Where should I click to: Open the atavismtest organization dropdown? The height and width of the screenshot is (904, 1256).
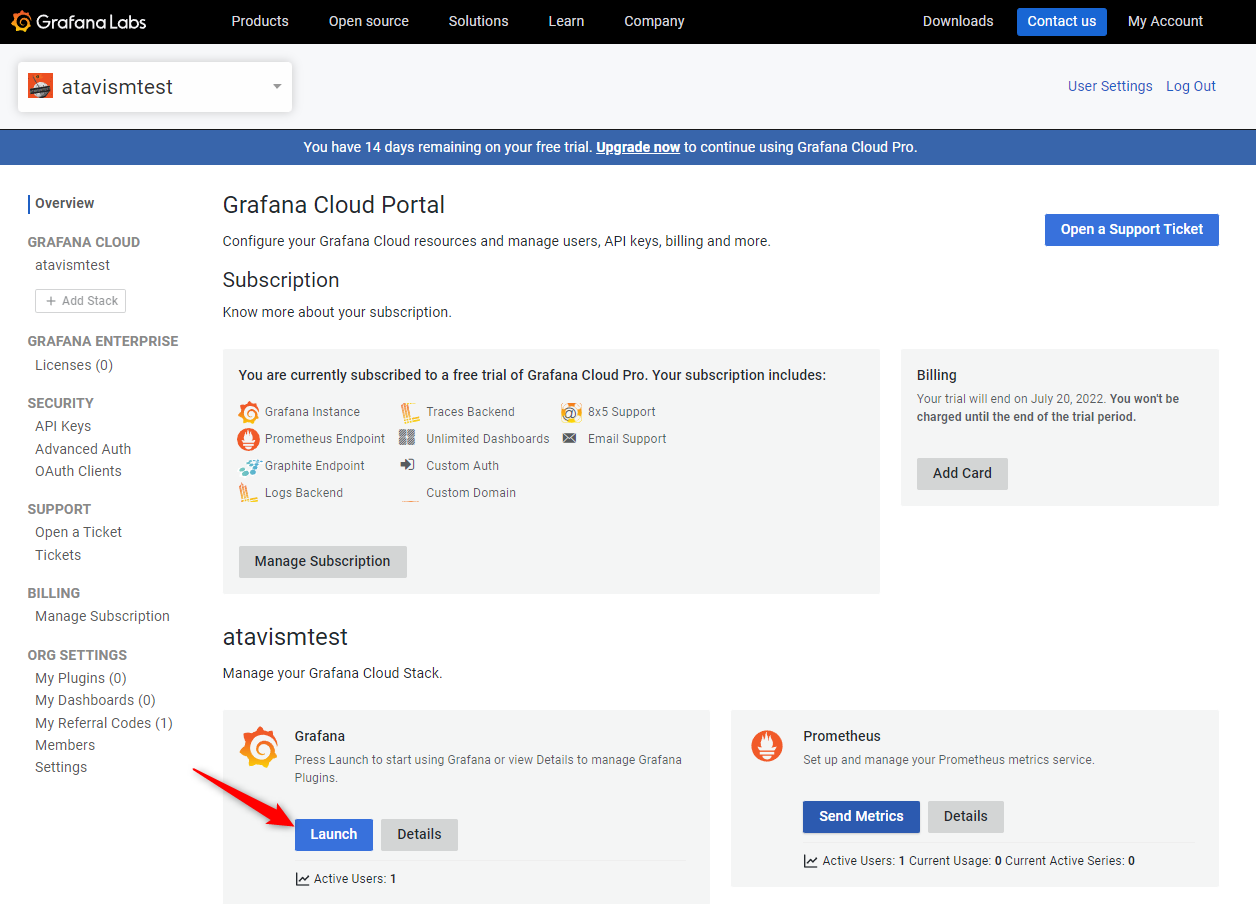pyautogui.click(x=277, y=87)
